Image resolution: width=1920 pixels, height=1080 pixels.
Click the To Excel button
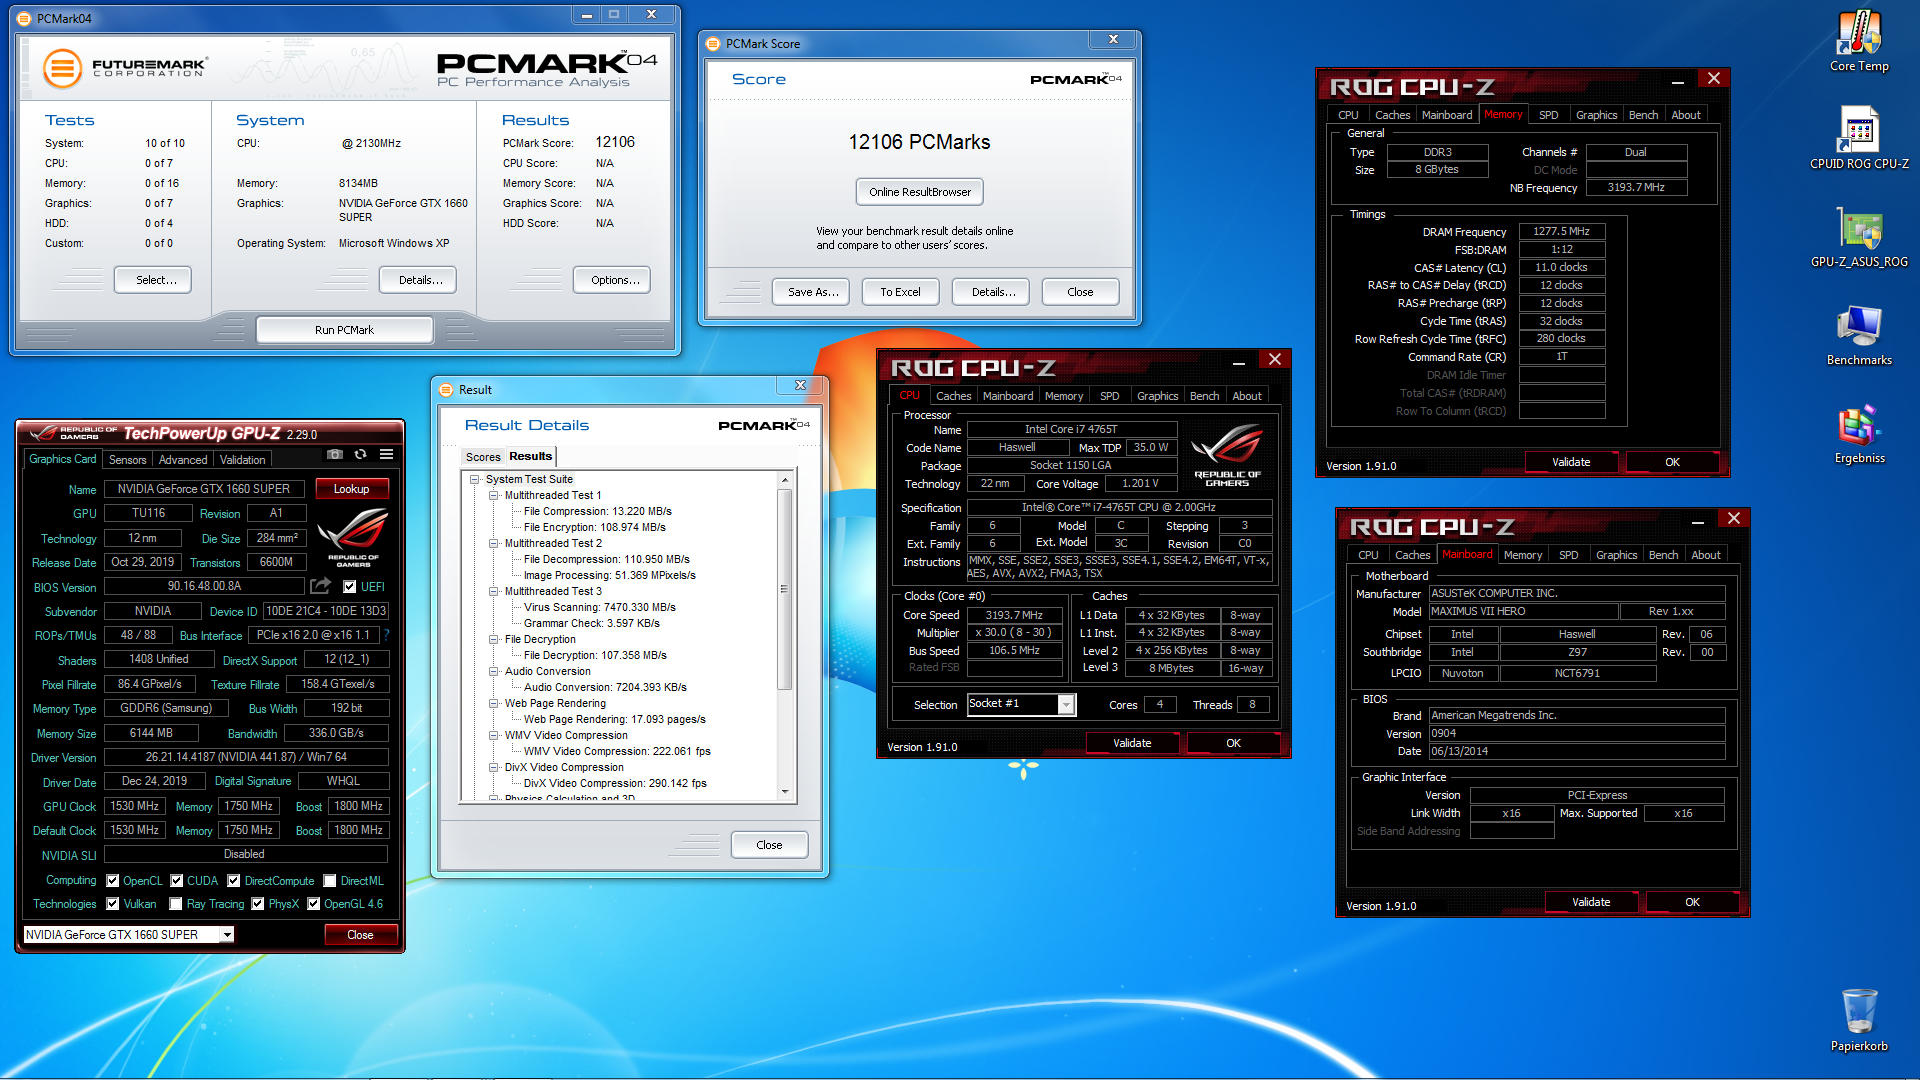[x=900, y=292]
